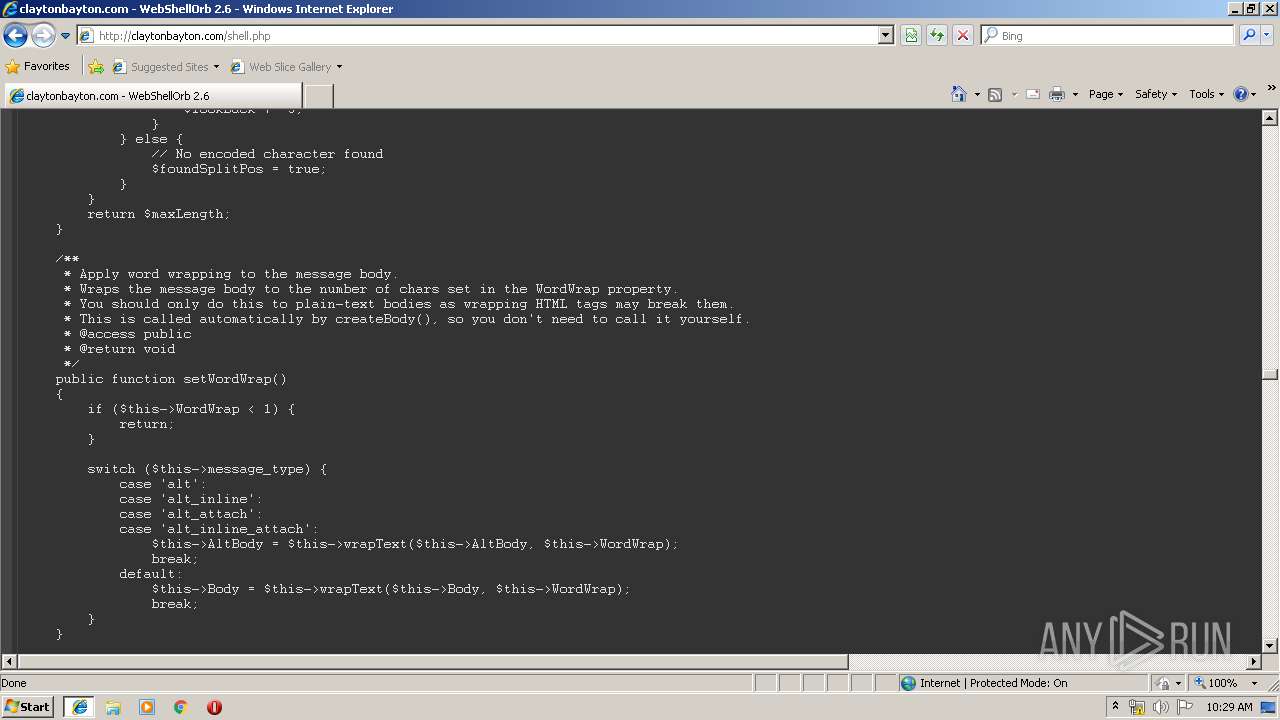Refresh the page with the Refresh icon
The height and width of the screenshot is (720, 1280).
pos(937,36)
